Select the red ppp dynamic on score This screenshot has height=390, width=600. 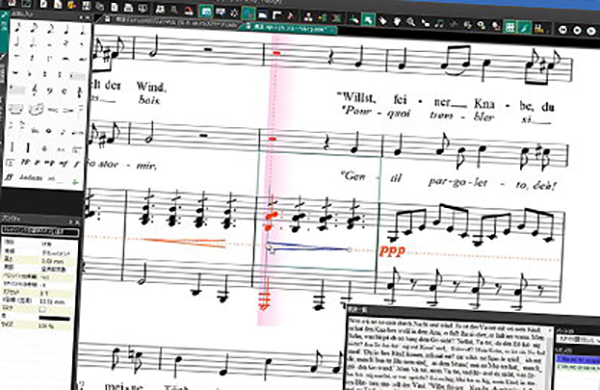[x=391, y=251]
